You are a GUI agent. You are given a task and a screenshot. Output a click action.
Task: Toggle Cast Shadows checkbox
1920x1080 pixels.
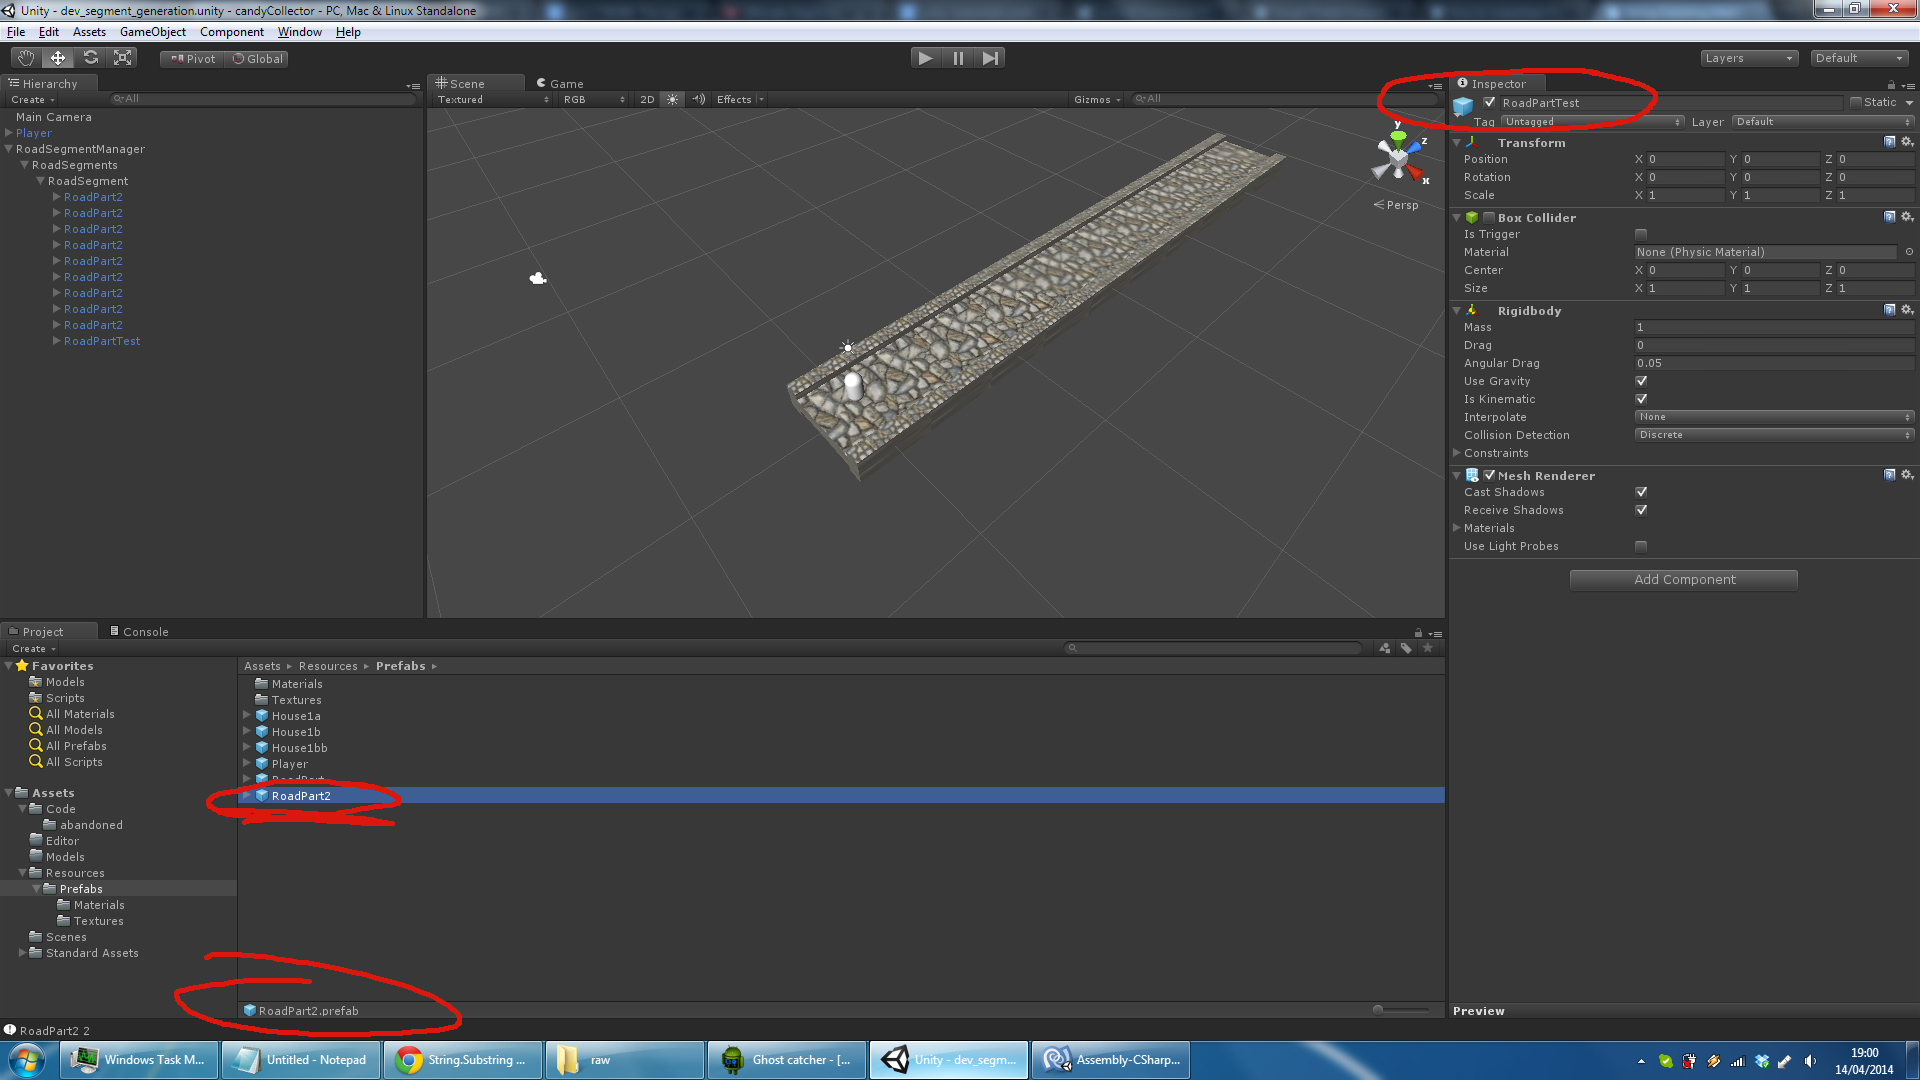[1641, 492]
